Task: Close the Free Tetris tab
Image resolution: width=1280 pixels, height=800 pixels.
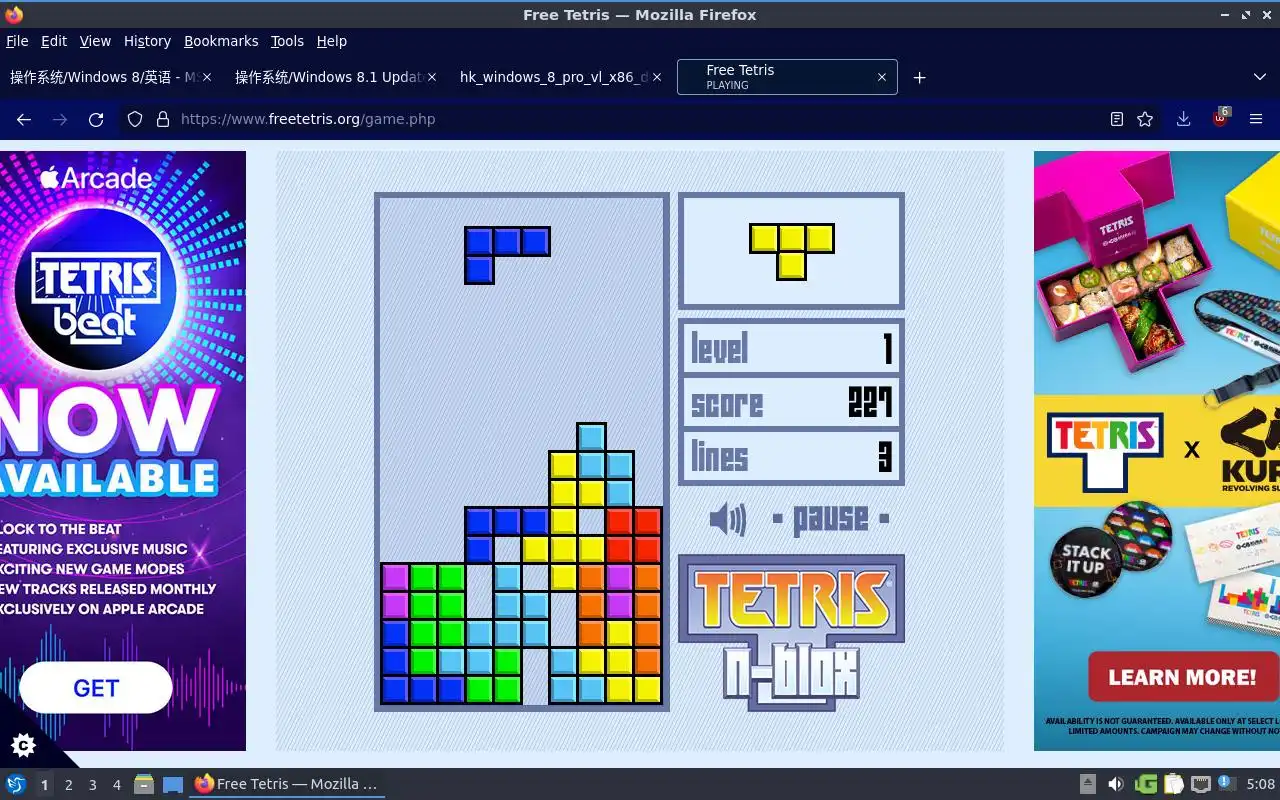Action: tap(881, 77)
